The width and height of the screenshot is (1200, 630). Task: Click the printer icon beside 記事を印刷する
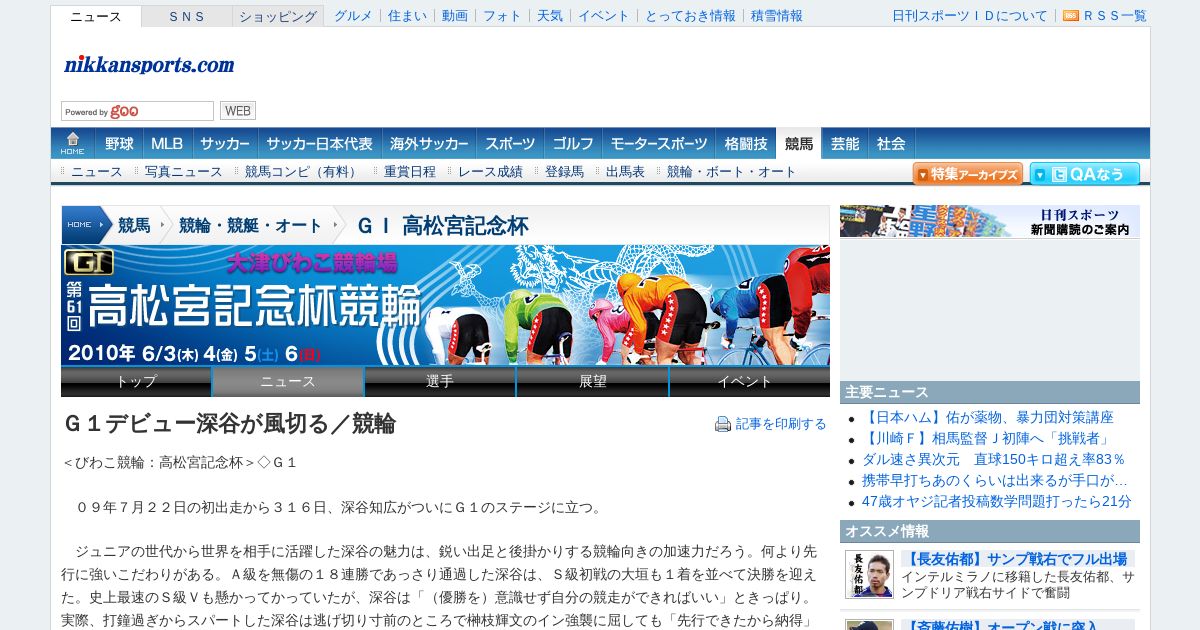(x=723, y=424)
